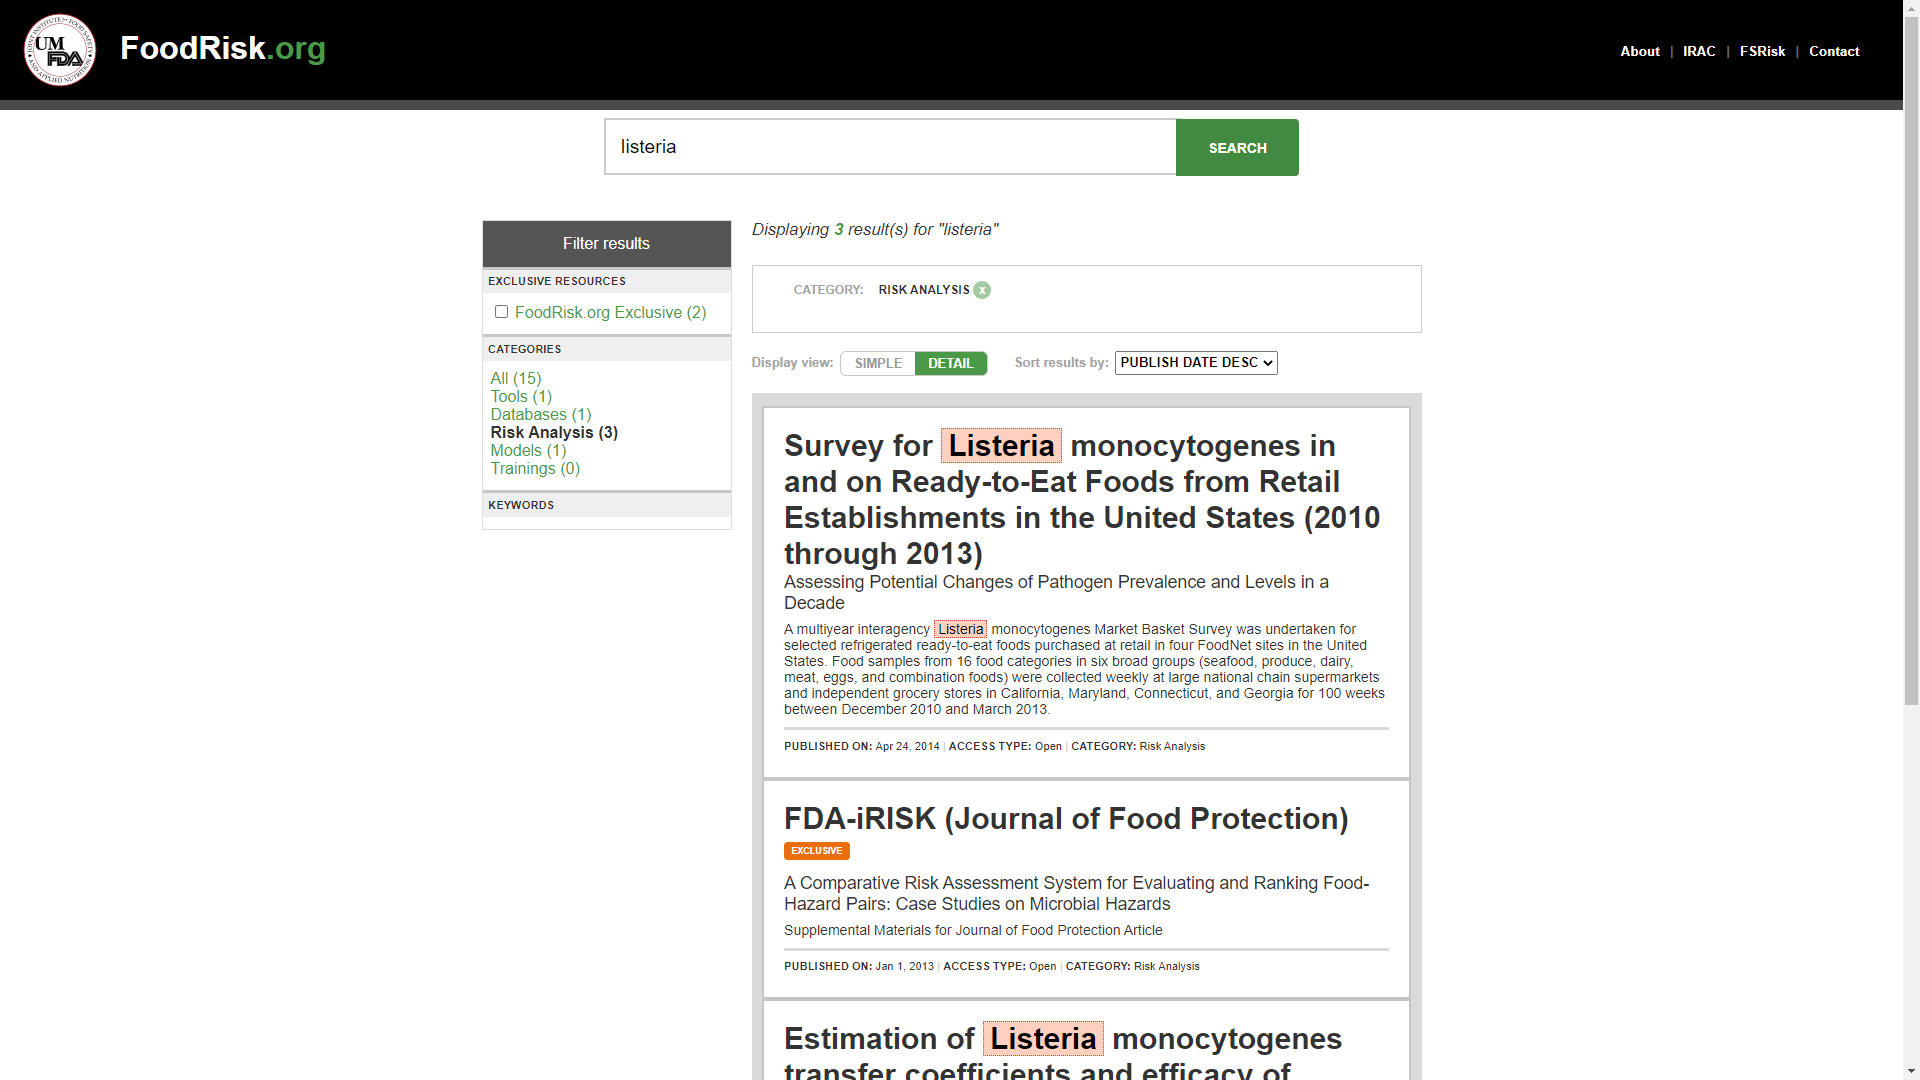The width and height of the screenshot is (1920, 1080).
Task: Click the UM FDA circular logo
Action: pyautogui.click(x=60, y=50)
